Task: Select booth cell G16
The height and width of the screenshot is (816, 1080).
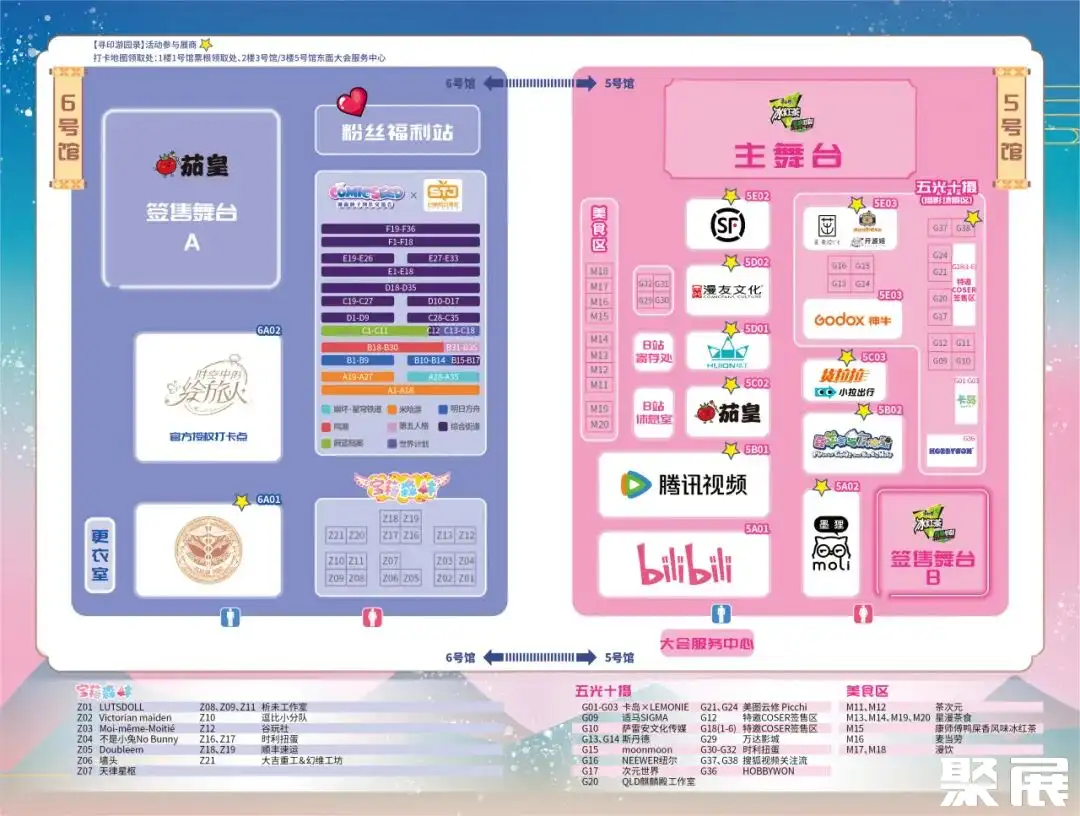Action: [839, 266]
